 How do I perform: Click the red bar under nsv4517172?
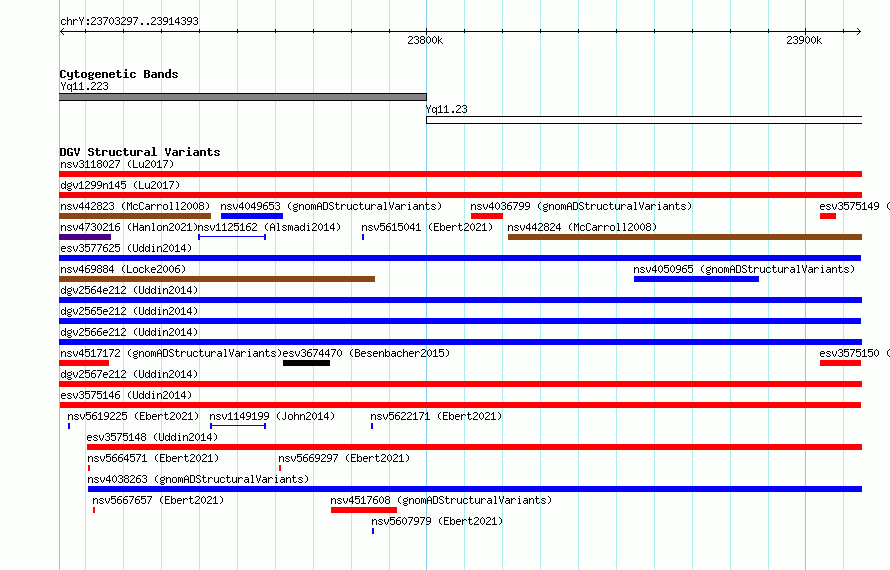tap(84, 363)
